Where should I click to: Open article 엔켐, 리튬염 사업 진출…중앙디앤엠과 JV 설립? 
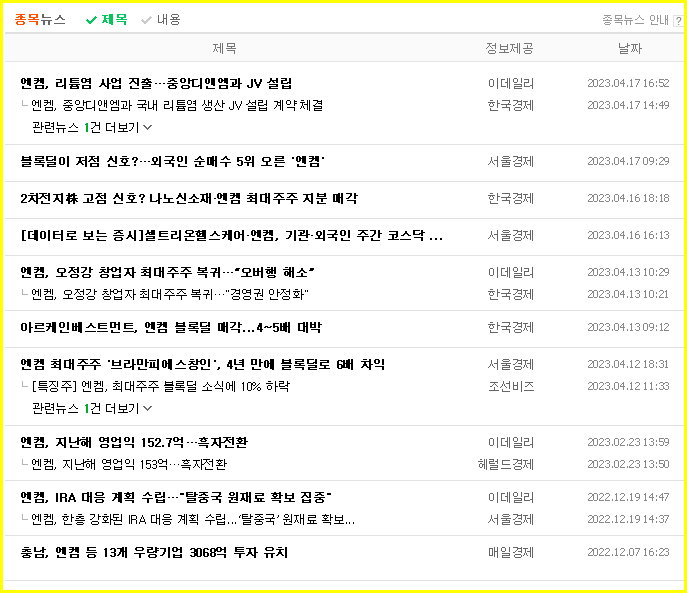156,83
